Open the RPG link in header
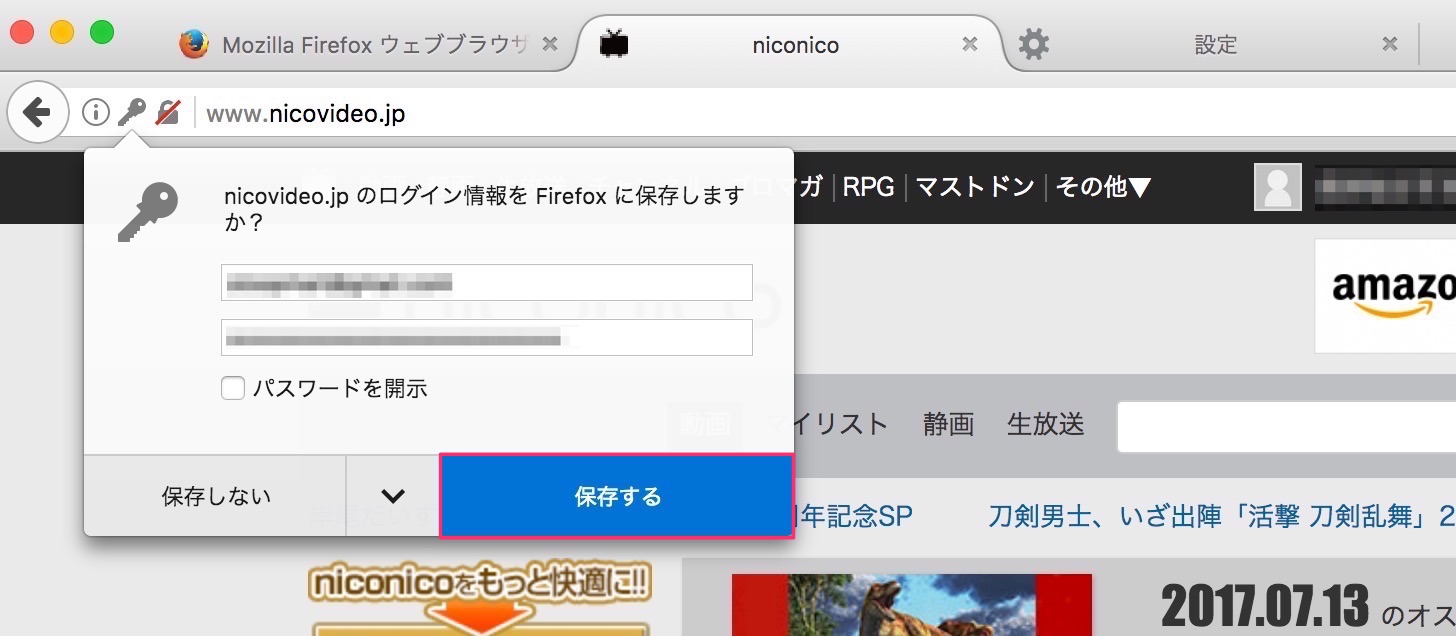This screenshot has height=636, width=1456. (868, 187)
